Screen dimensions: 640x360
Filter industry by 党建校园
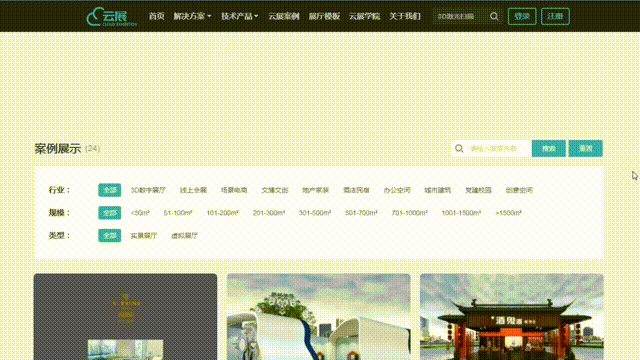click(x=478, y=190)
